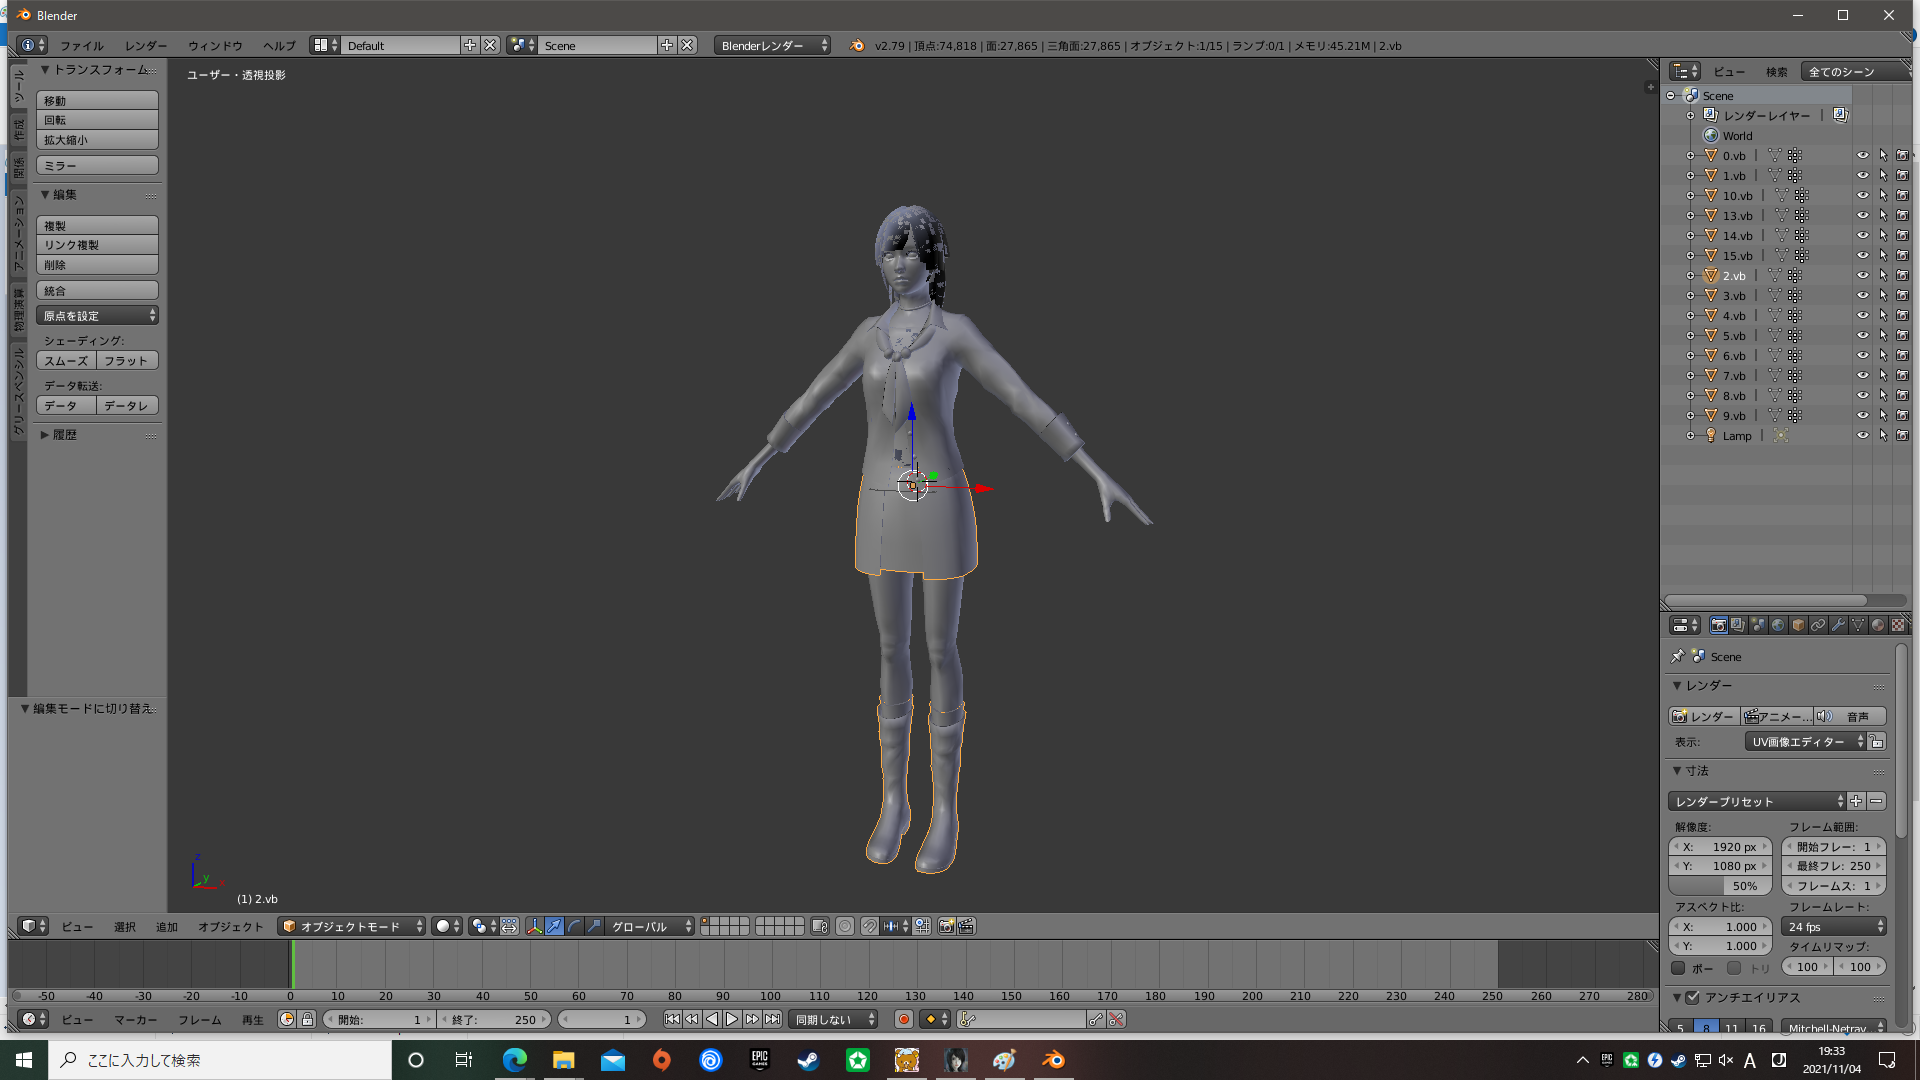Open the 3D view オブジェクト (Object) menu
The image size is (1920, 1080).
[x=230, y=926]
